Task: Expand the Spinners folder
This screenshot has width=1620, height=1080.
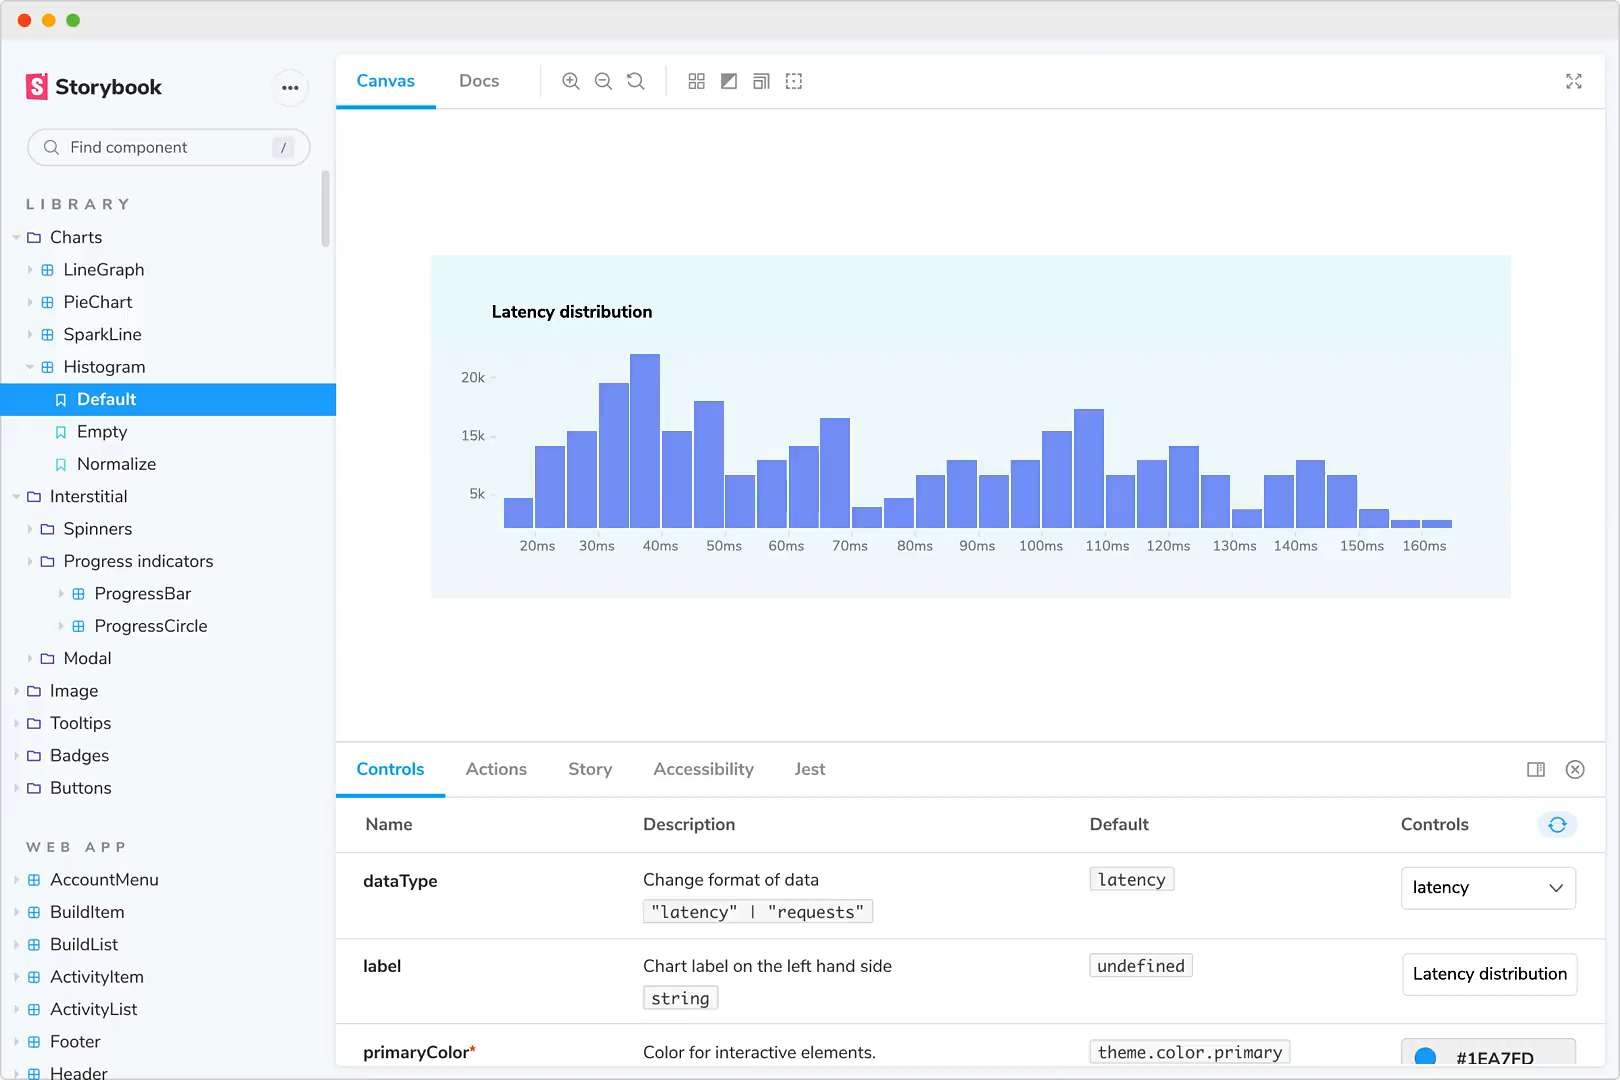Action: click(x=31, y=529)
